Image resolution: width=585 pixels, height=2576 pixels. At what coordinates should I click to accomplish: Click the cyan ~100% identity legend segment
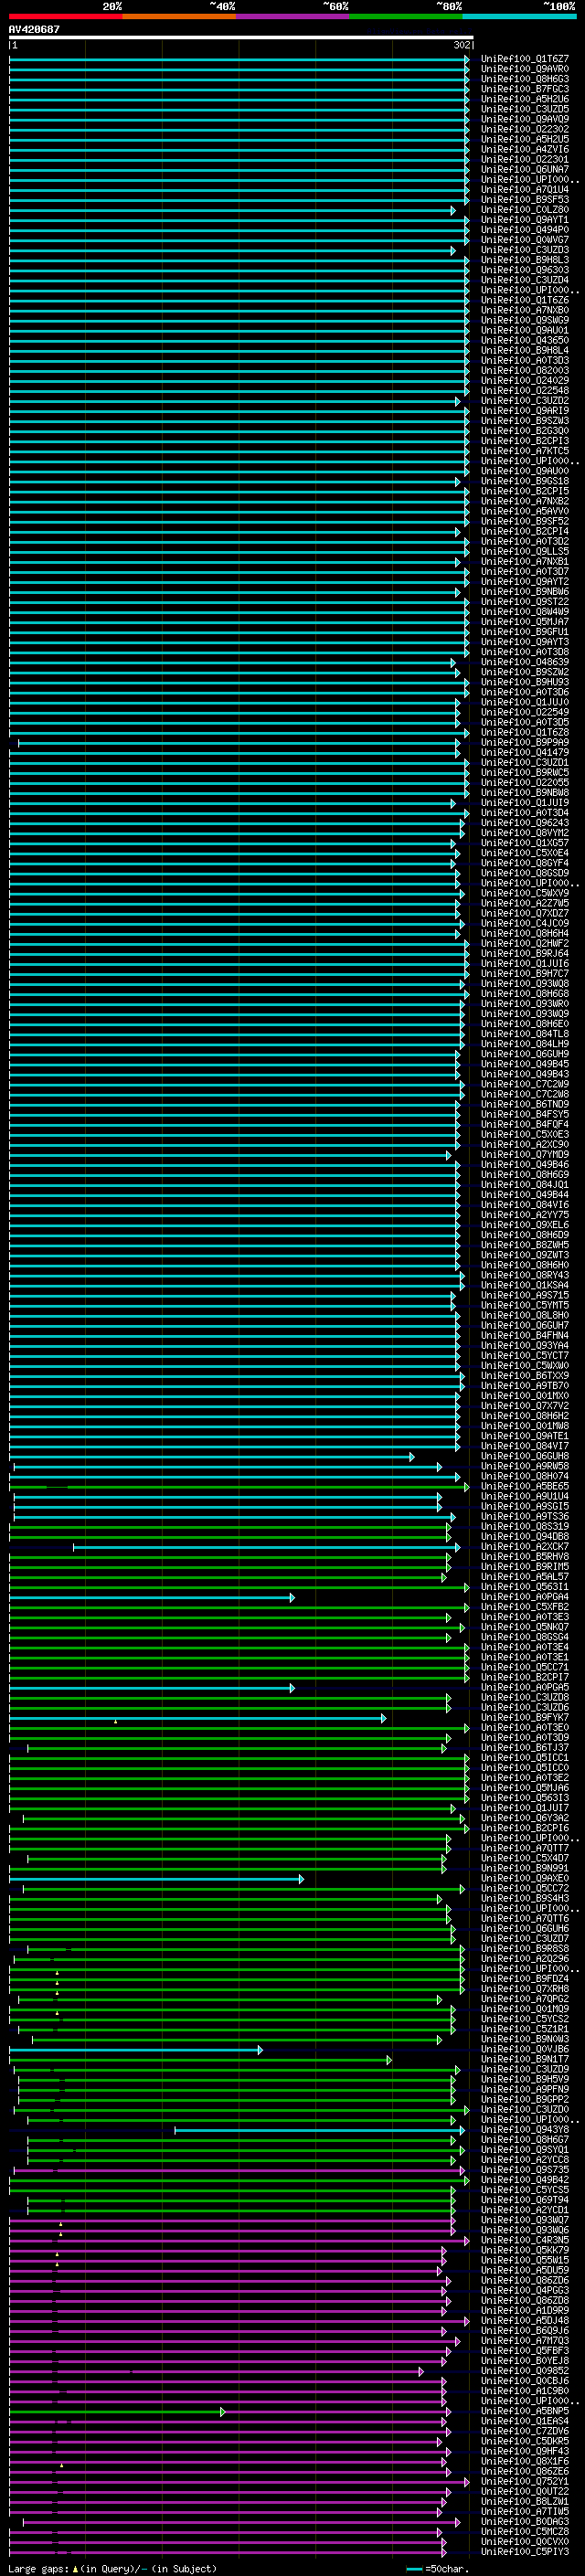tap(519, 16)
